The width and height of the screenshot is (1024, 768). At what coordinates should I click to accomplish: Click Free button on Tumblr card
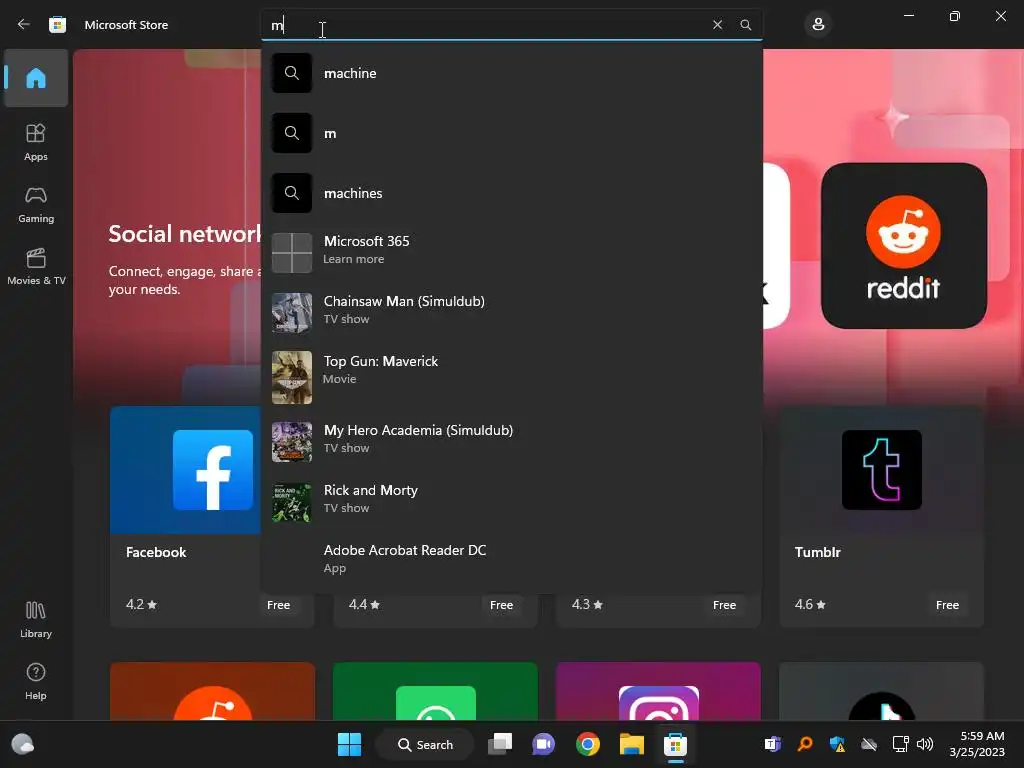click(x=947, y=605)
